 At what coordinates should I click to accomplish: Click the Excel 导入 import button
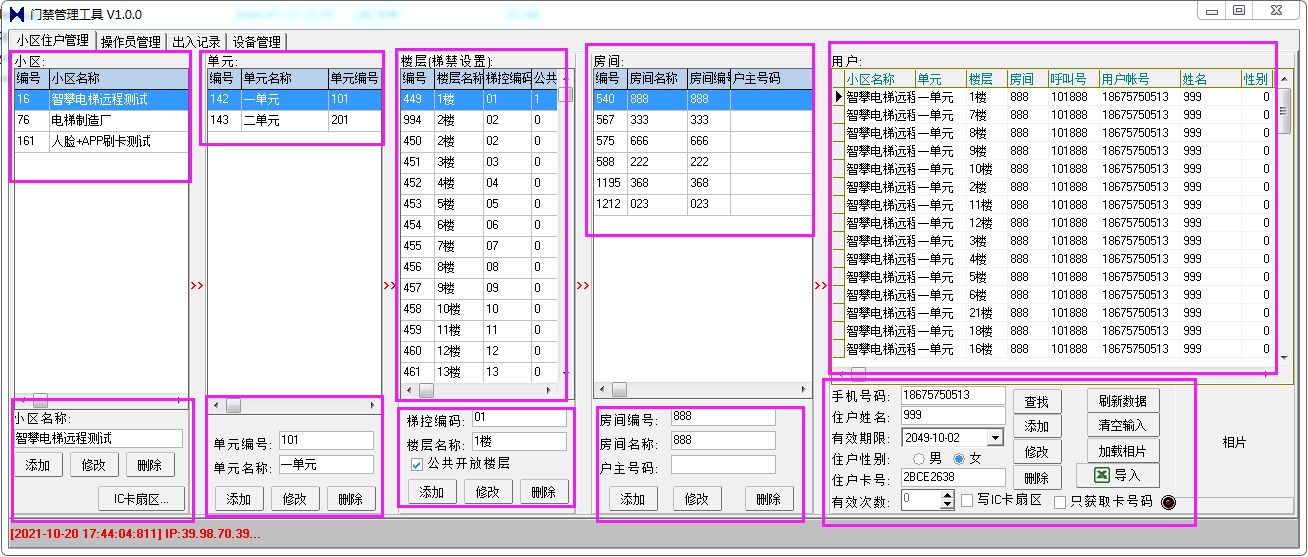click(x=1116, y=475)
